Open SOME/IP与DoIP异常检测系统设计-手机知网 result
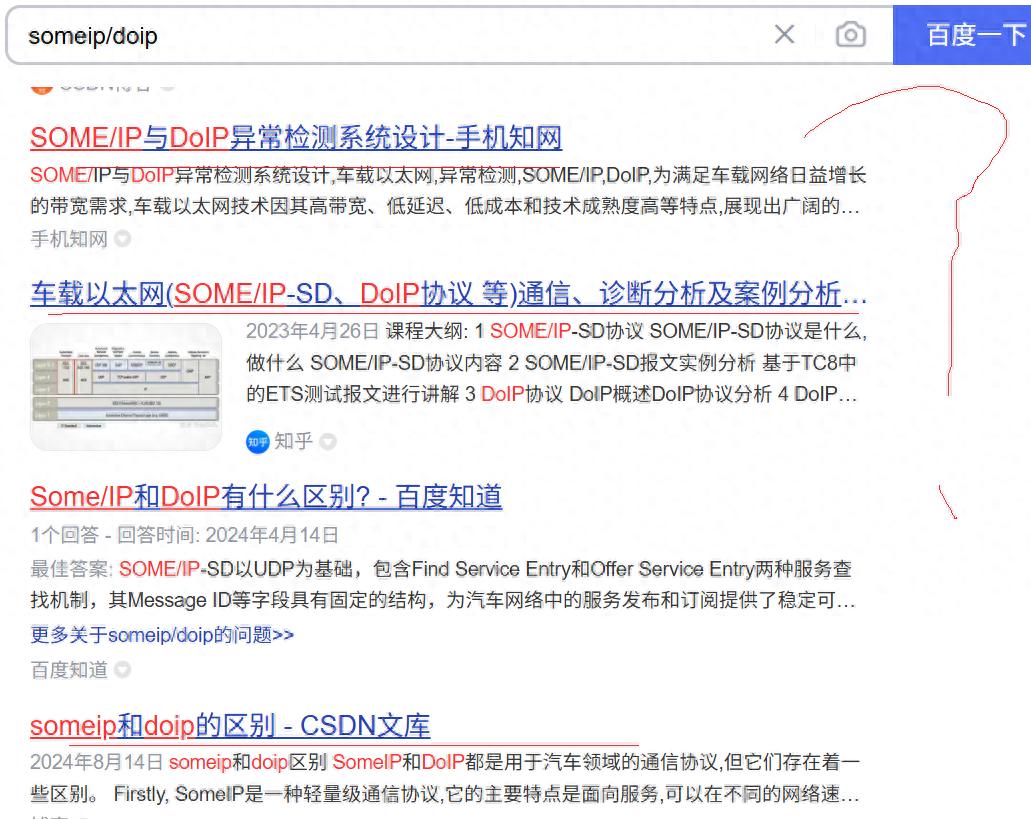 [296, 138]
